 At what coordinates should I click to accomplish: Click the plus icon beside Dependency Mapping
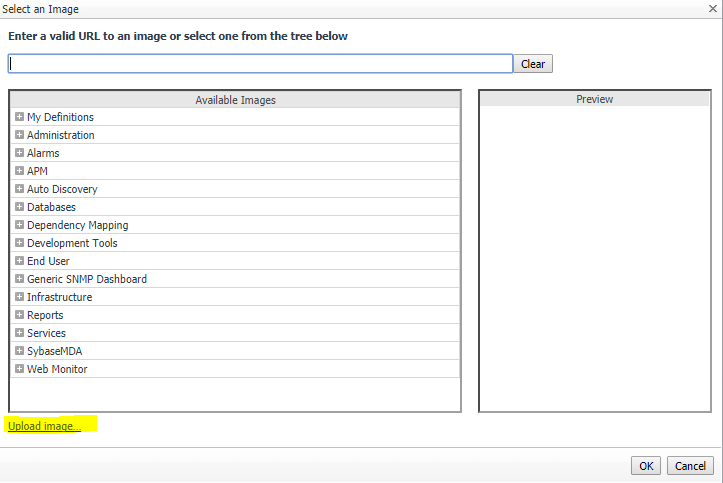pos(19,225)
